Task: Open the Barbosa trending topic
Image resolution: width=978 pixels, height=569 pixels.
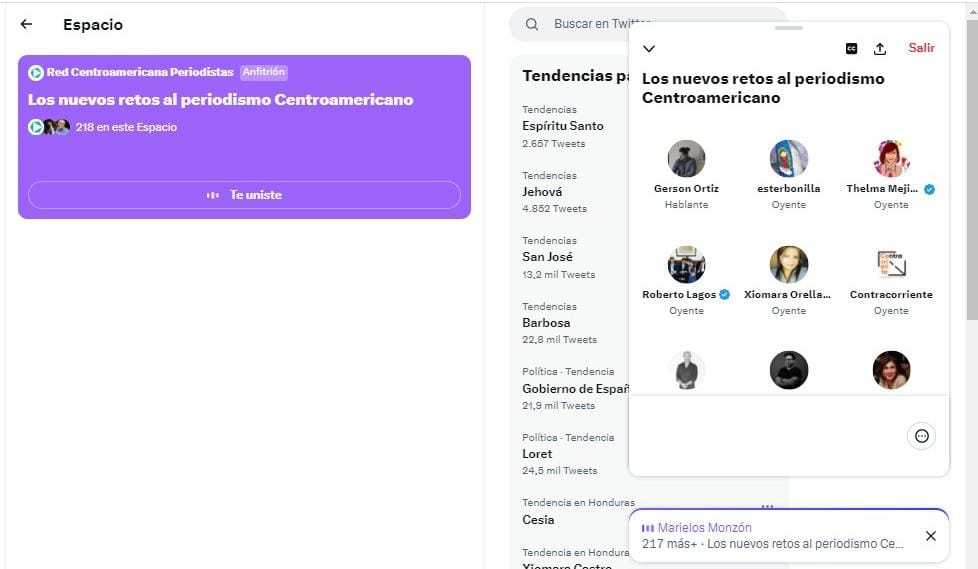Action: coord(546,323)
